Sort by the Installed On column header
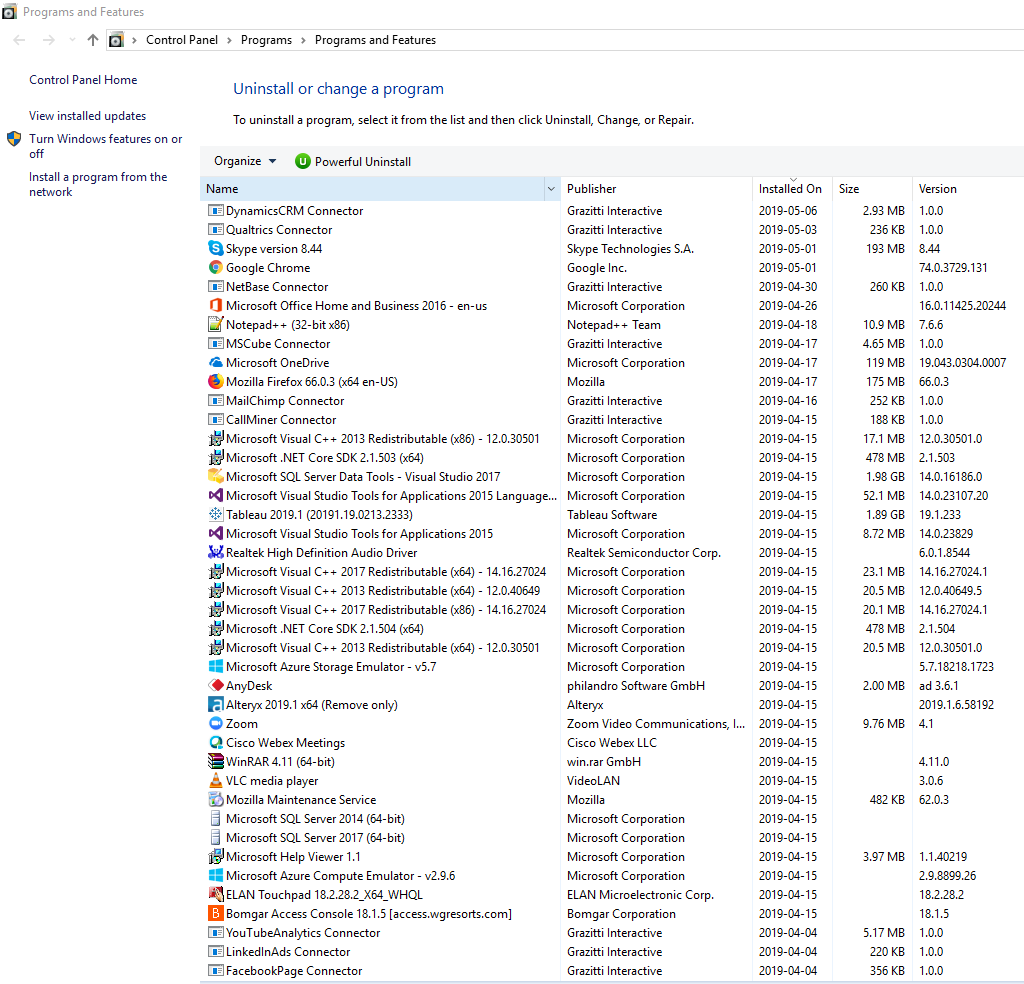 click(792, 189)
